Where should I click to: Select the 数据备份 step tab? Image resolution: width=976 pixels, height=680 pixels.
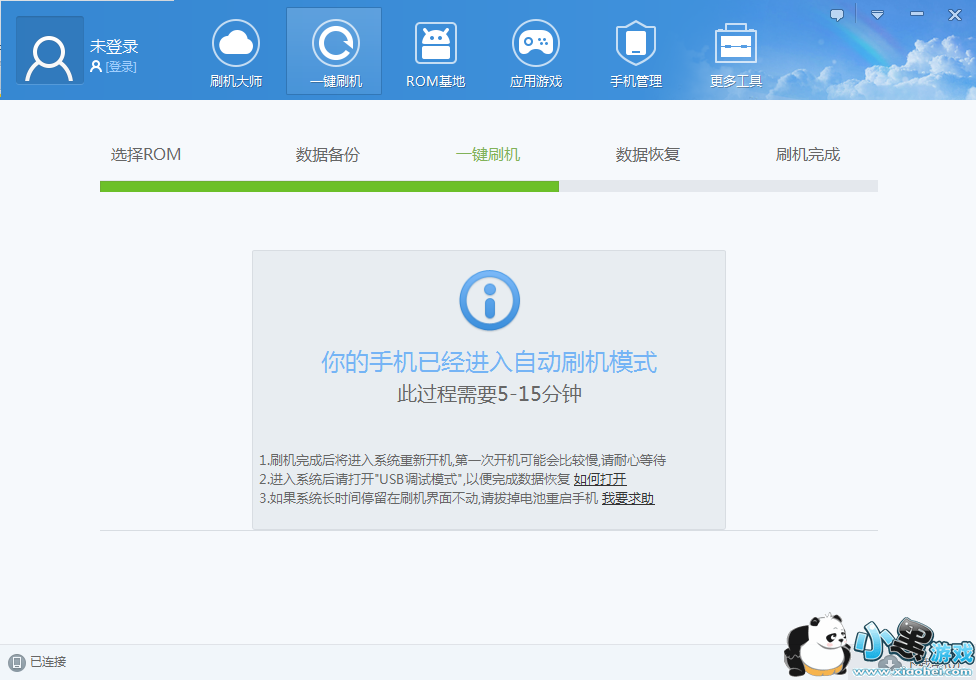click(x=328, y=155)
